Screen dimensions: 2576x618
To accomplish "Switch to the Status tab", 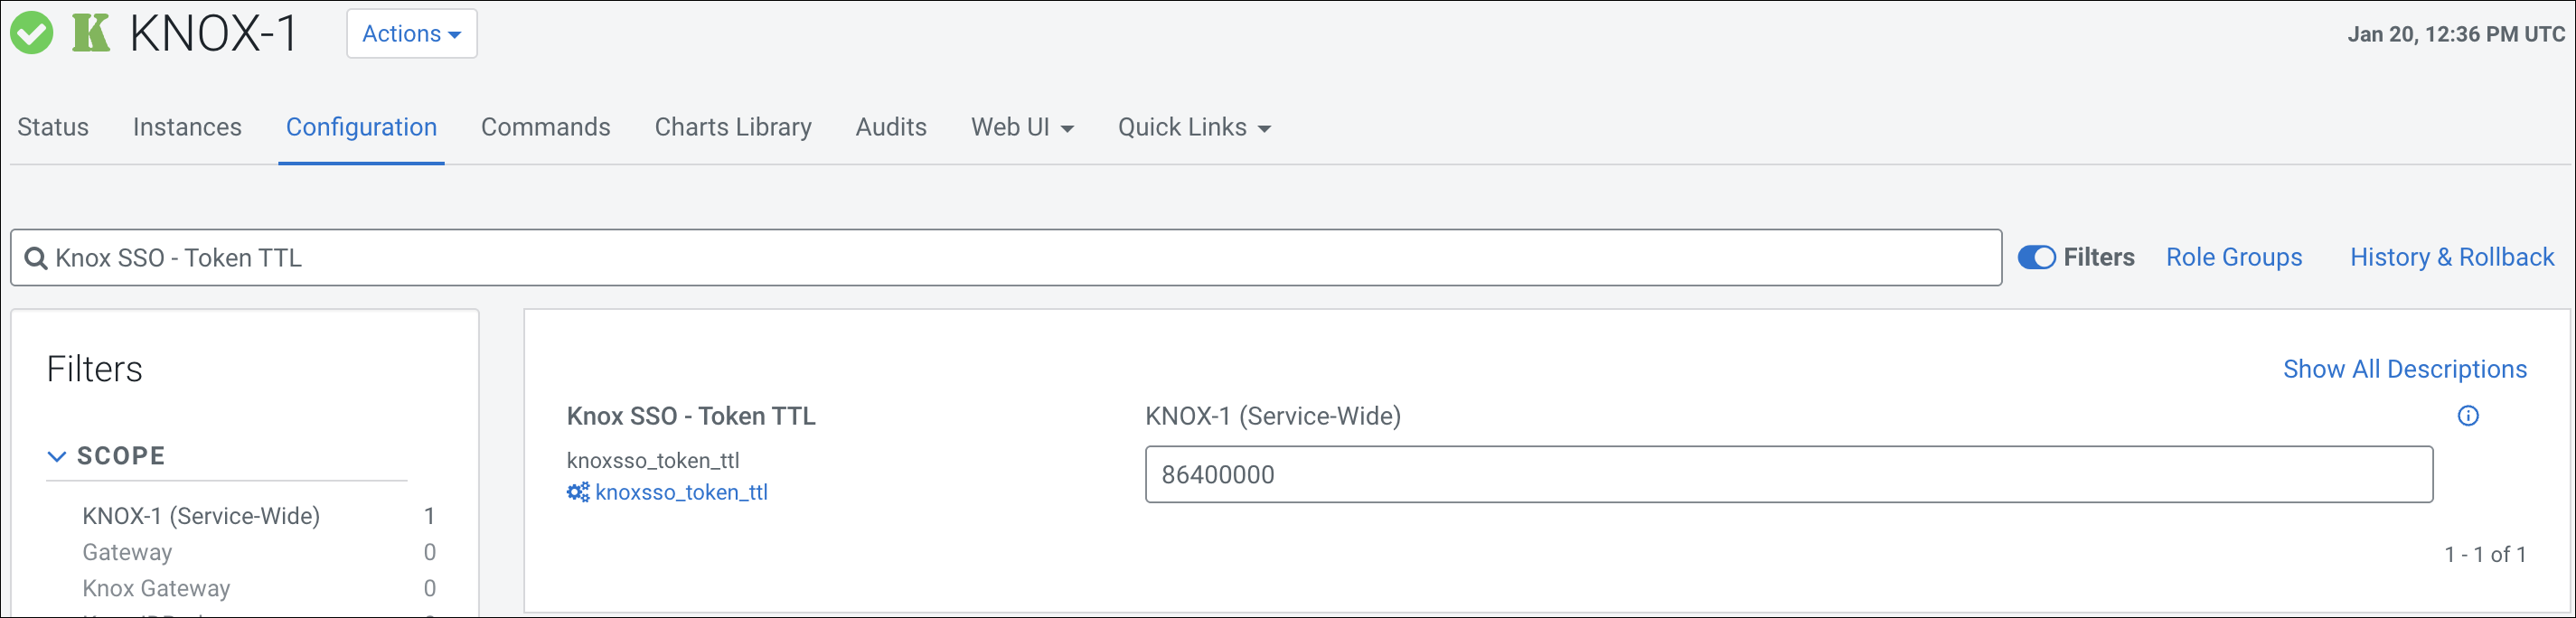I will coord(53,128).
